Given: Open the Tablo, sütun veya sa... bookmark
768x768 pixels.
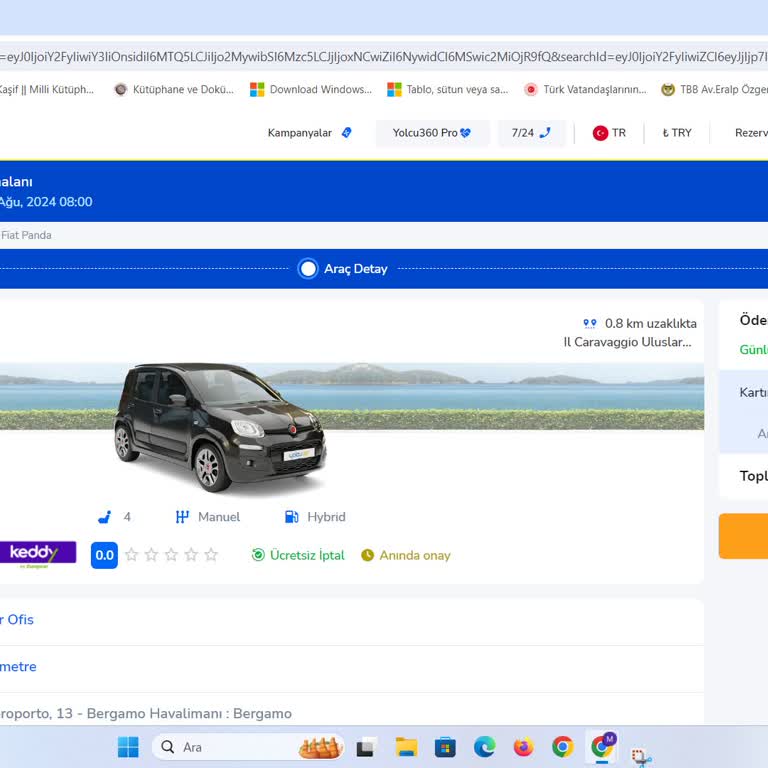Looking at the screenshot, I should click(448, 89).
